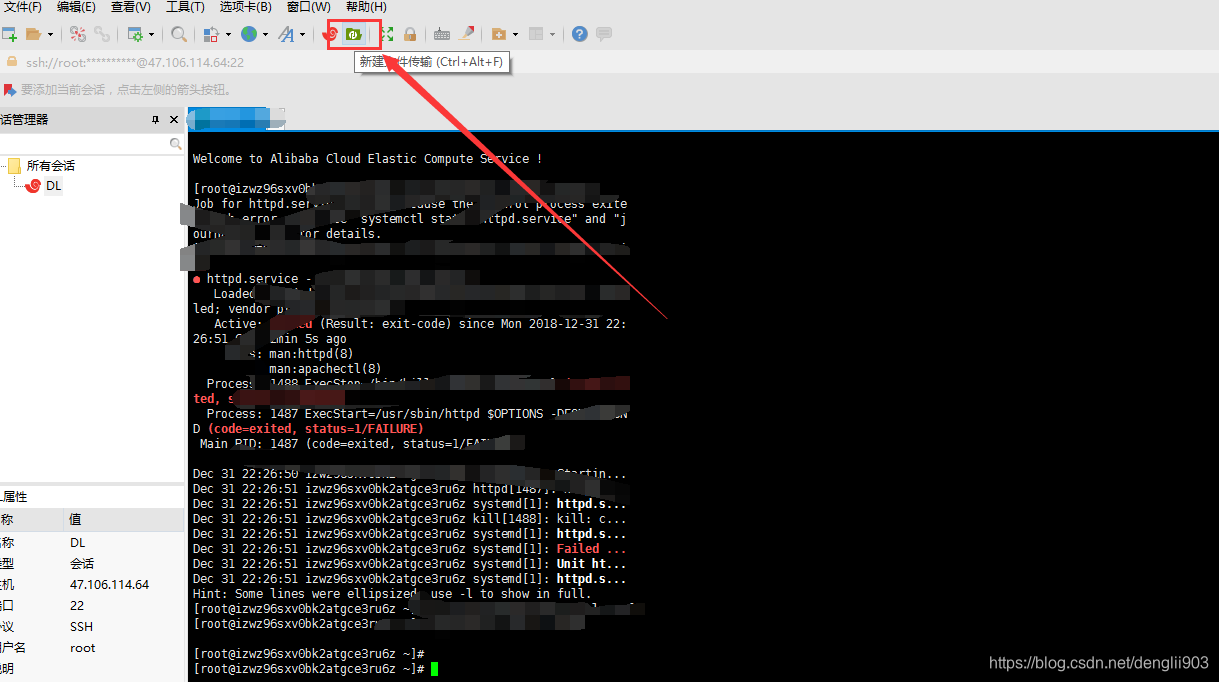1219x682 pixels.
Task: Click the DL value in properties table
Action: tap(77, 542)
